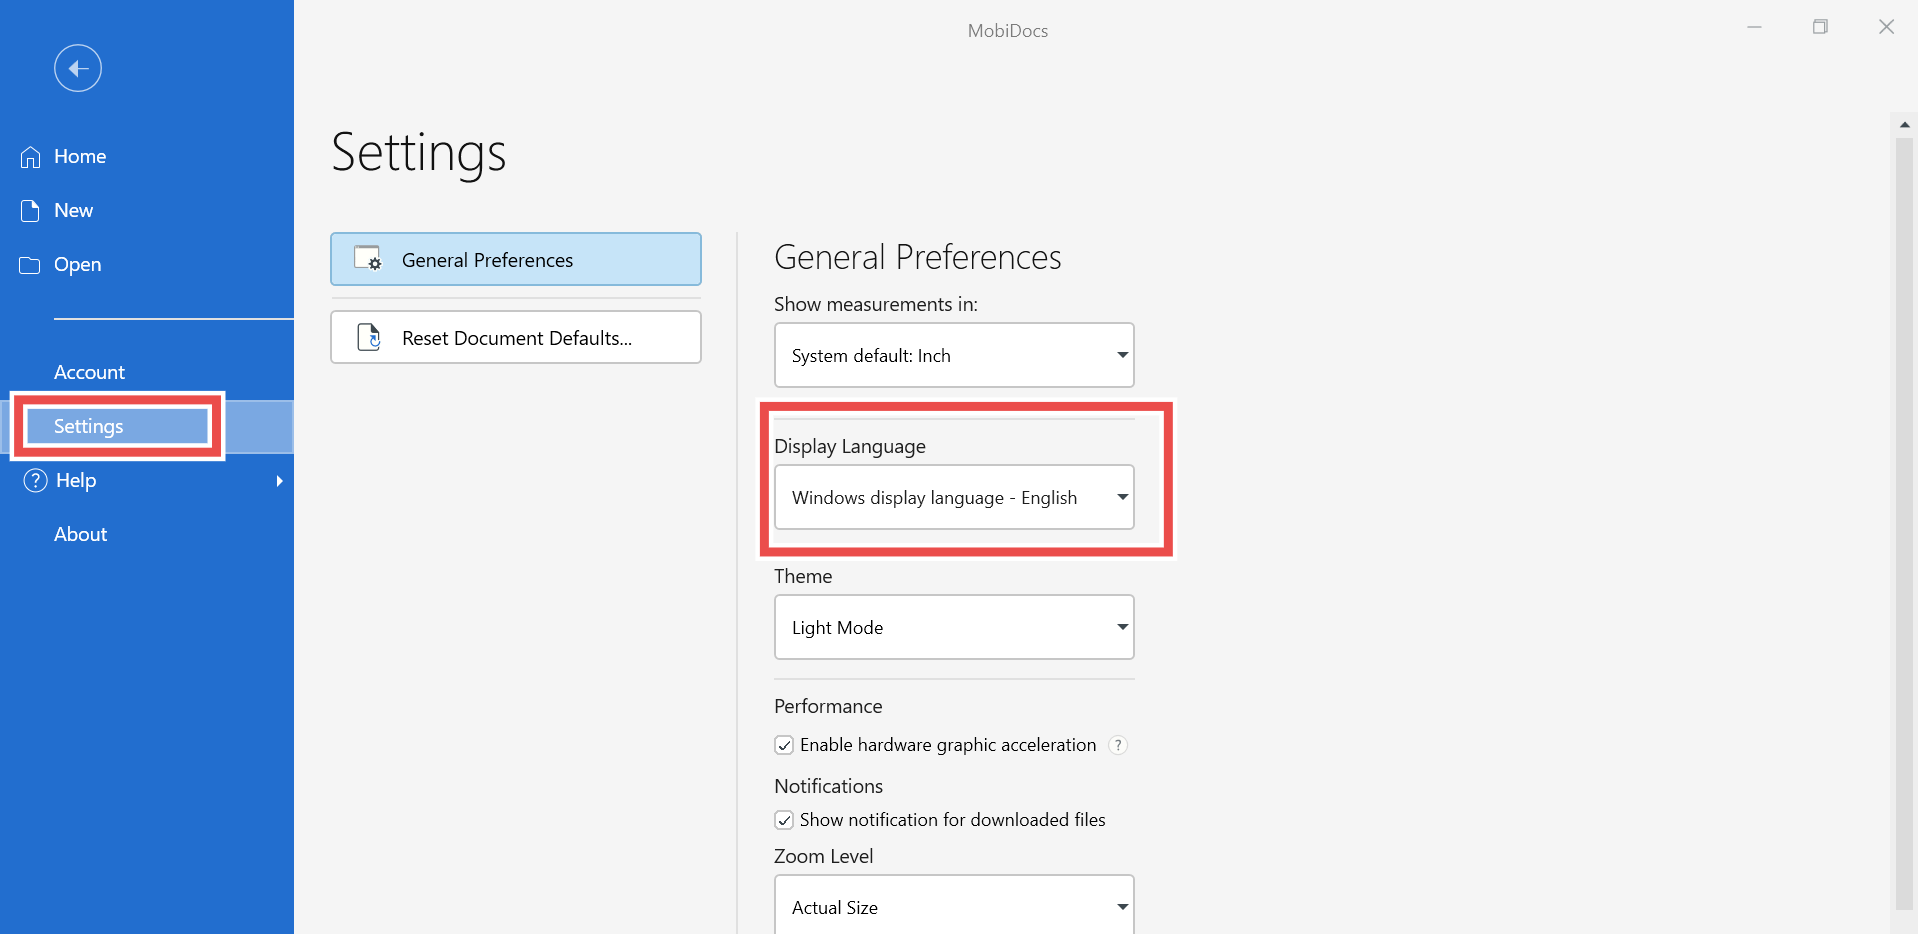1918x934 pixels.
Task: Click the MobiDocs title text
Action: click(1008, 31)
